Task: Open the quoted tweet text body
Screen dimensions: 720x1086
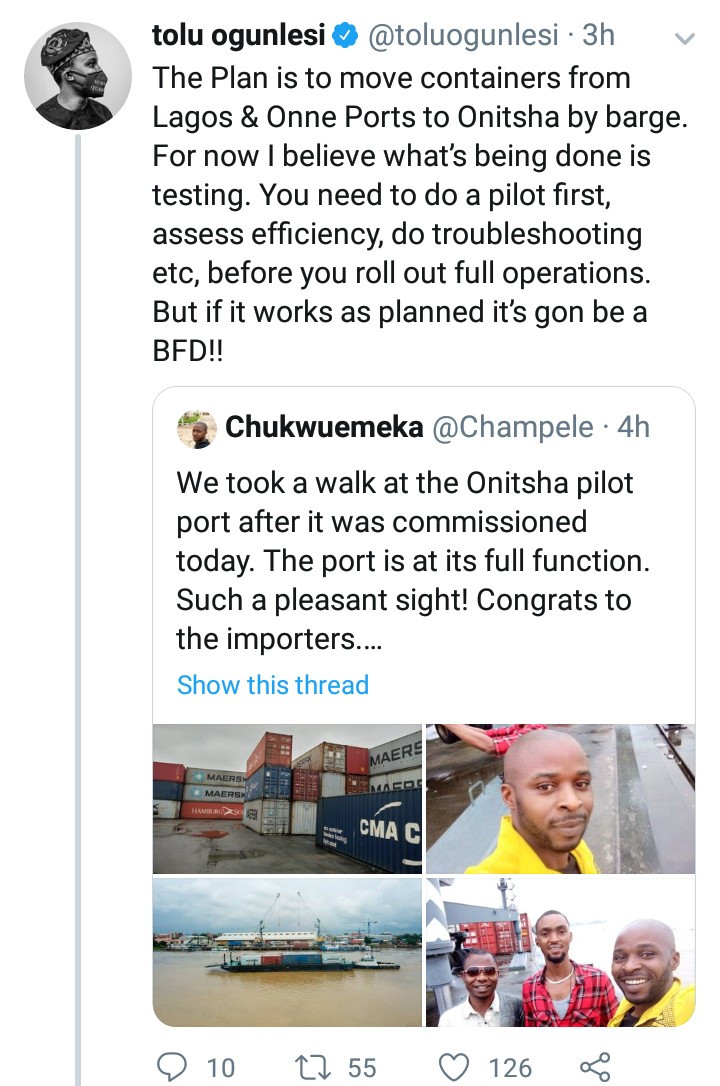Action: coord(410,560)
